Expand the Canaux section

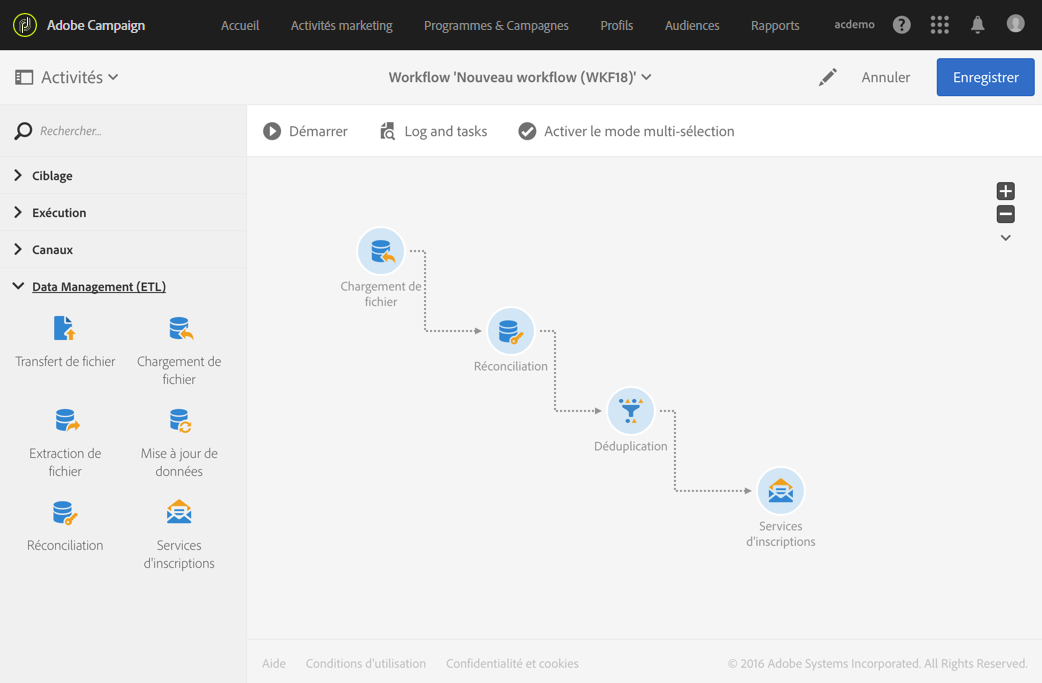pos(52,250)
